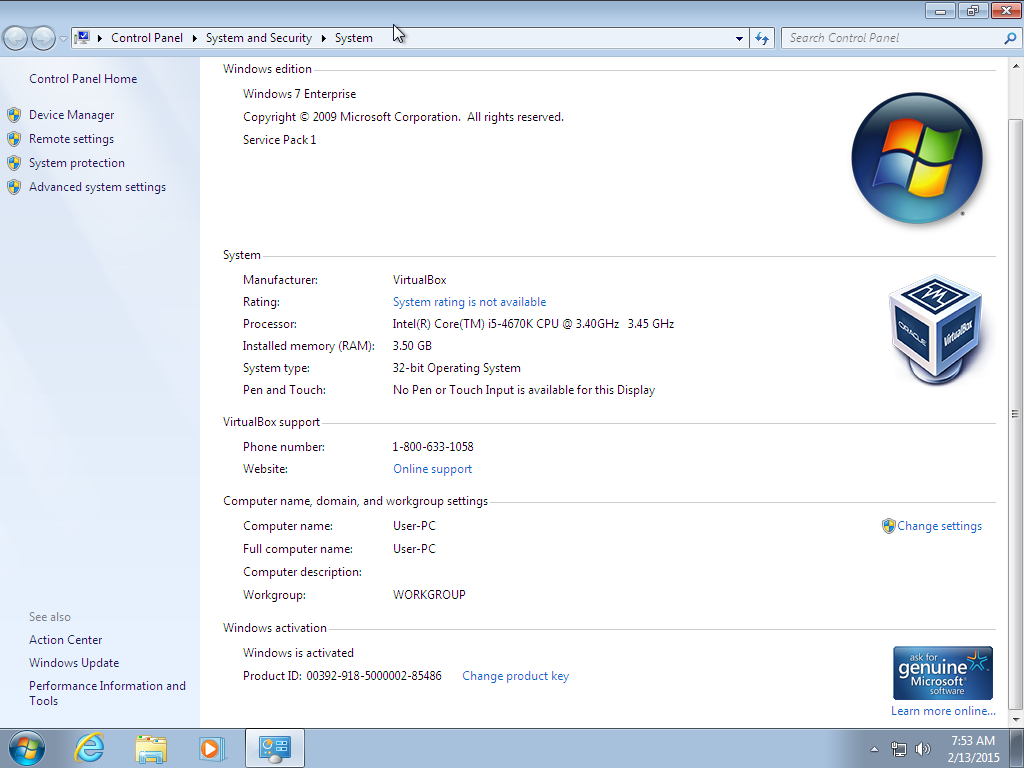Screen dimensions: 1024x768
Task: Click the vertical scrollbar thumb
Action: pos(1016,413)
